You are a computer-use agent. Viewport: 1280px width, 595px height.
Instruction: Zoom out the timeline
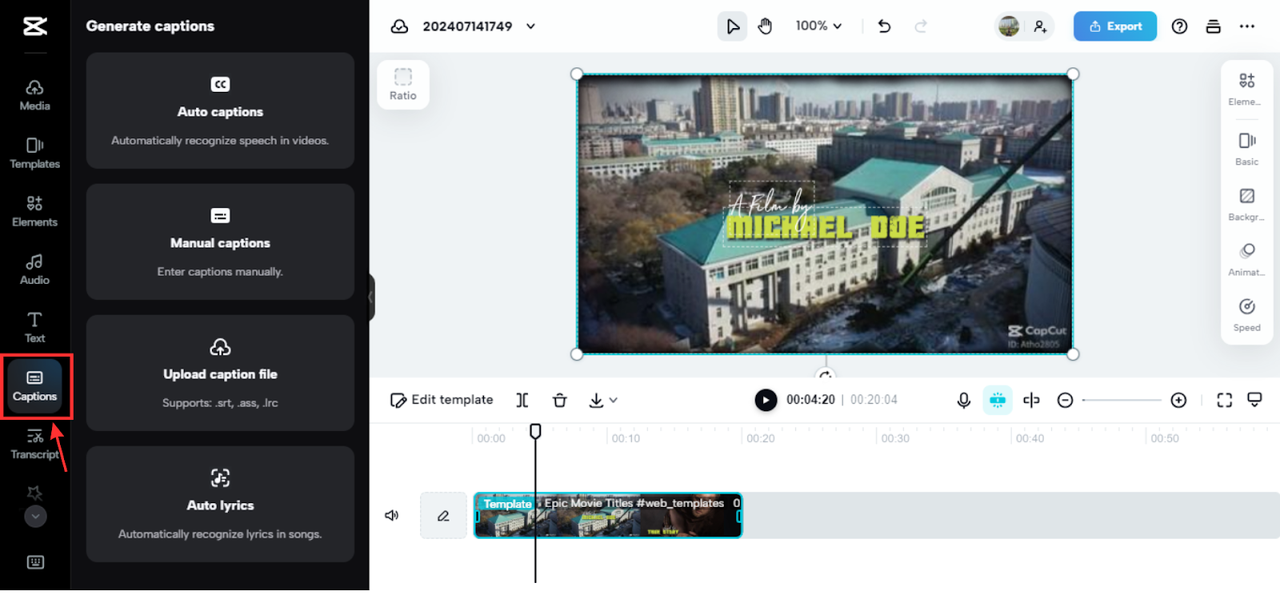pyautogui.click(x=1065, y=400)
